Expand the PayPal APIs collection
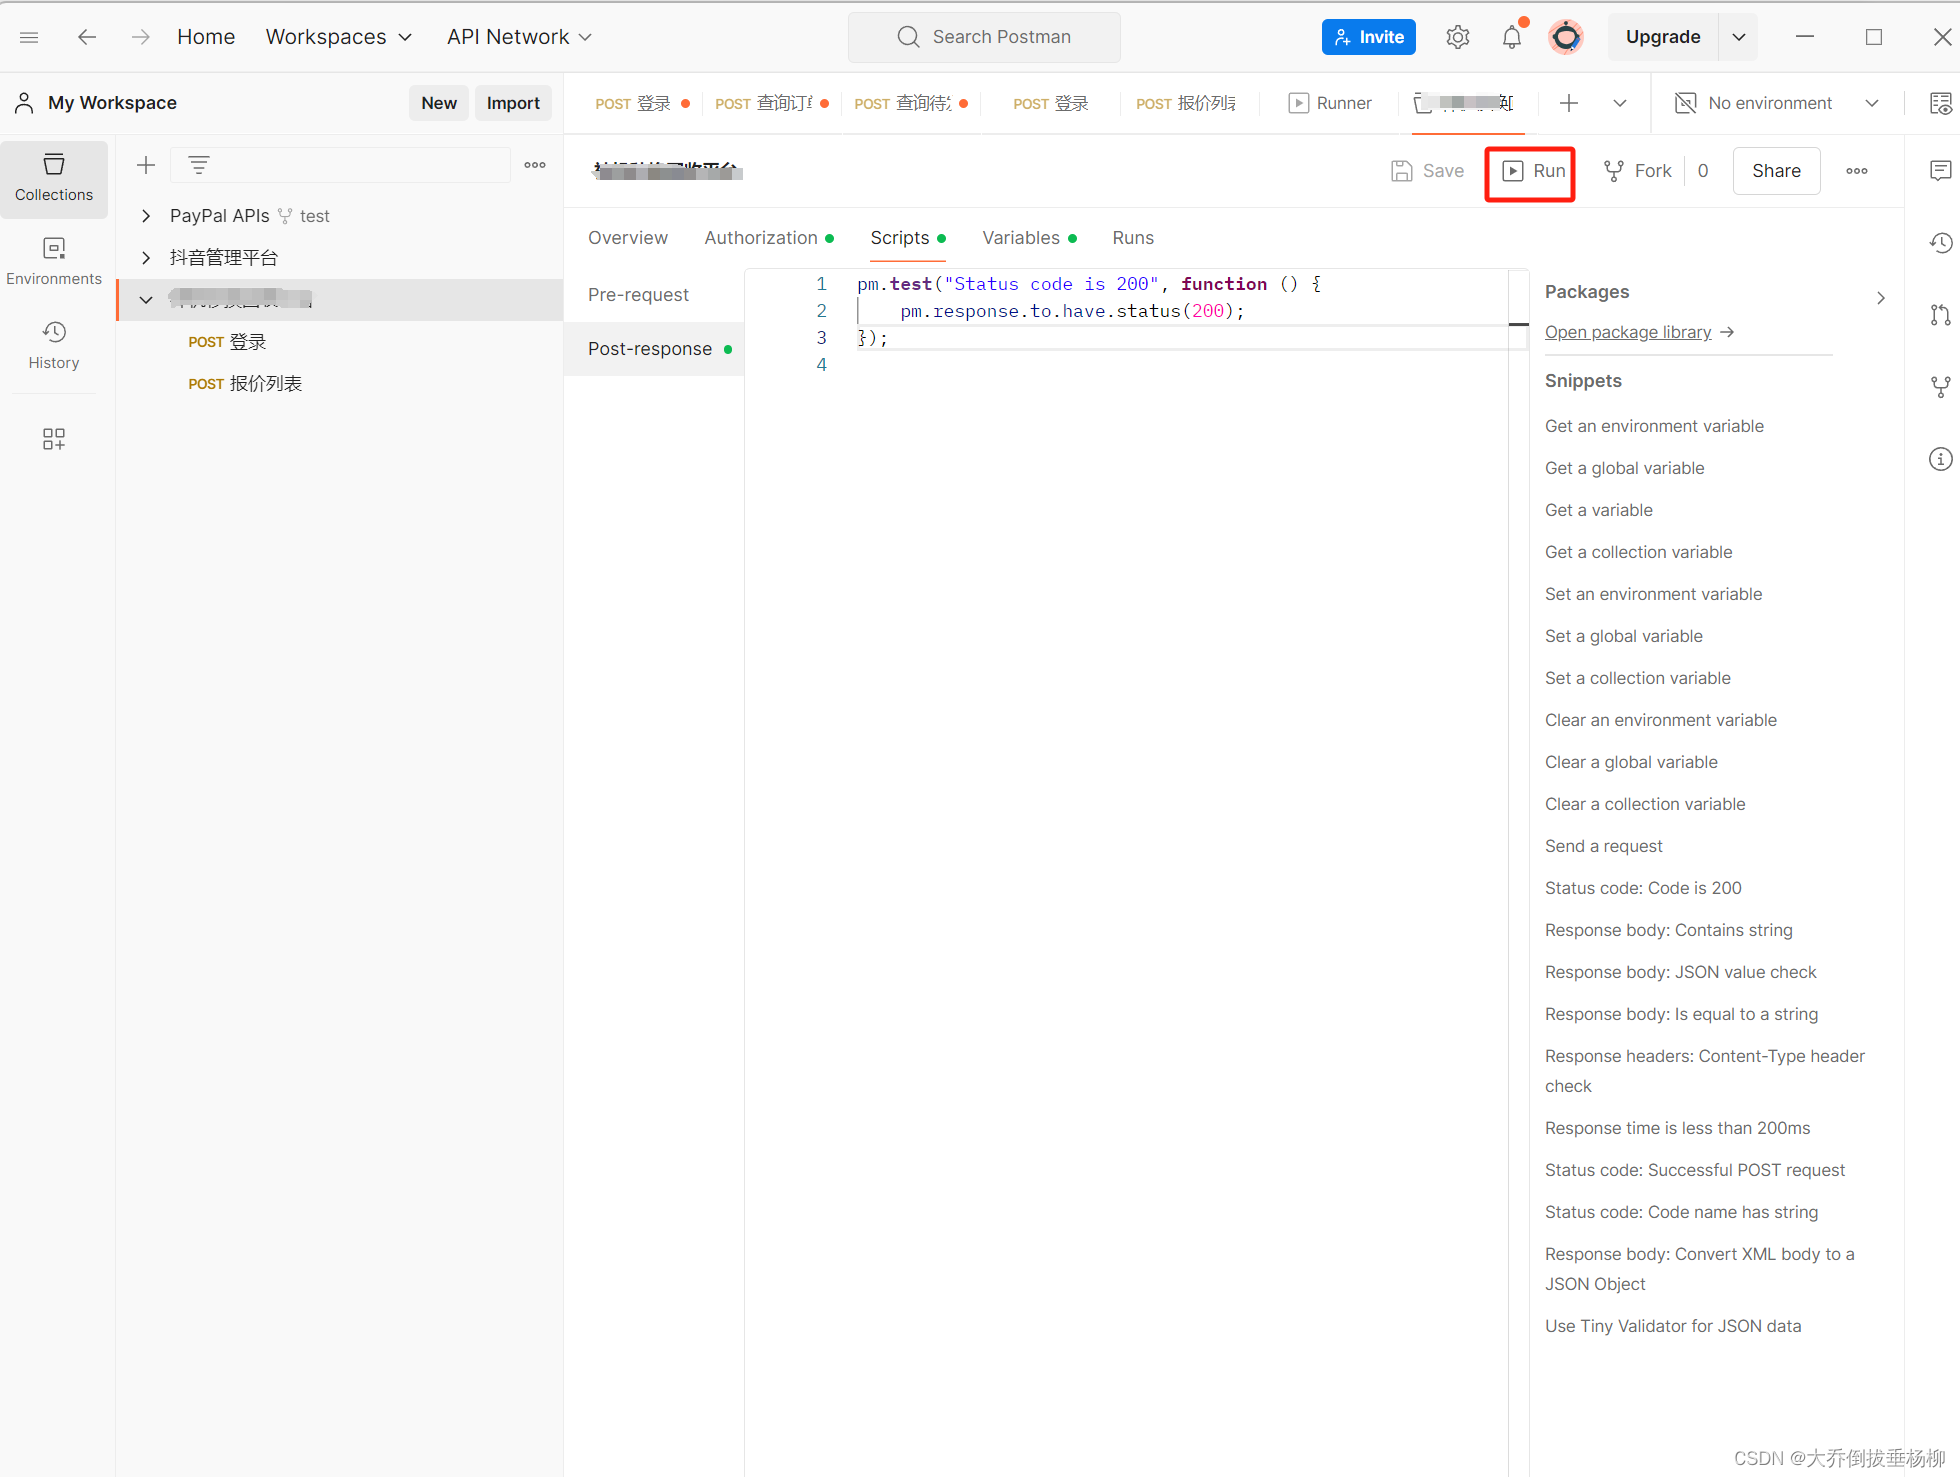This screenshot has width=1960, height=1477. click(146, 216)
